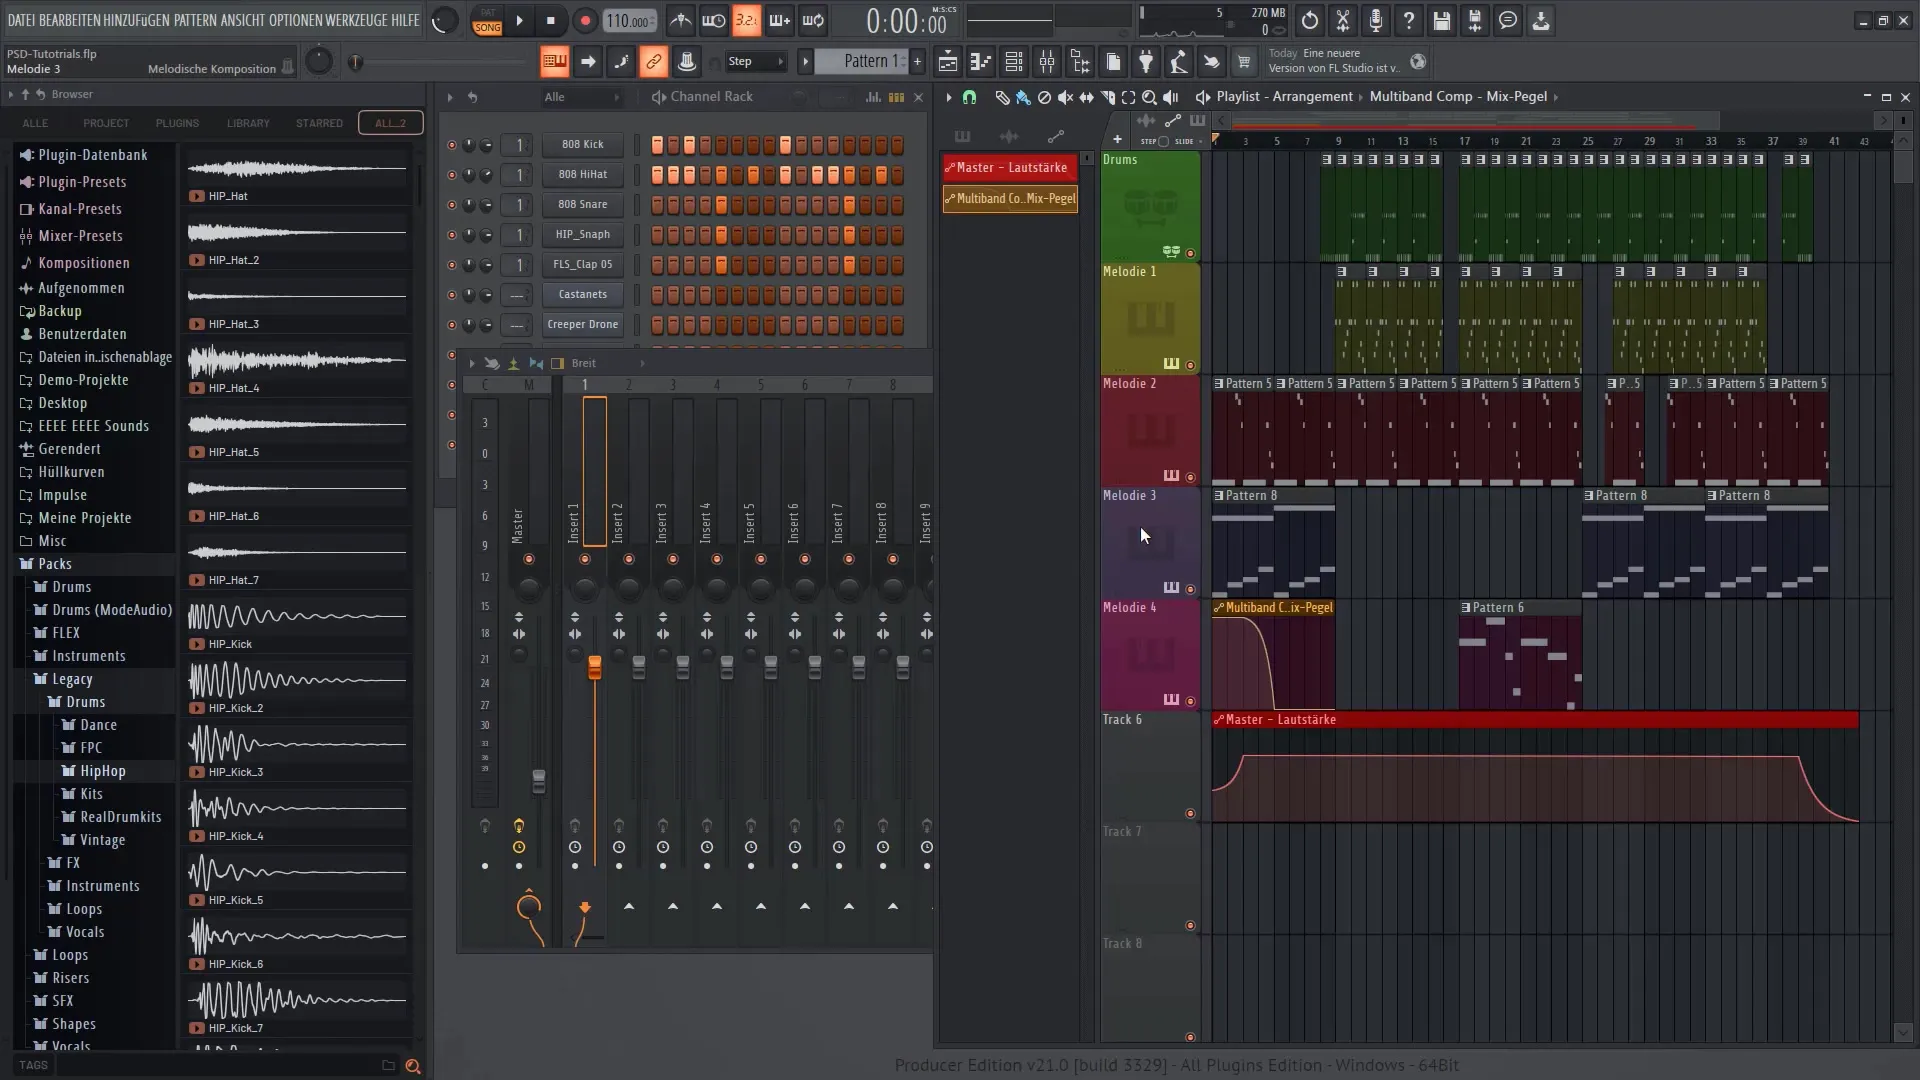This screenshot has width=1920, height=1080.
Task: Mute the Melodie 3 playlist track
Action: [1190, 589]
